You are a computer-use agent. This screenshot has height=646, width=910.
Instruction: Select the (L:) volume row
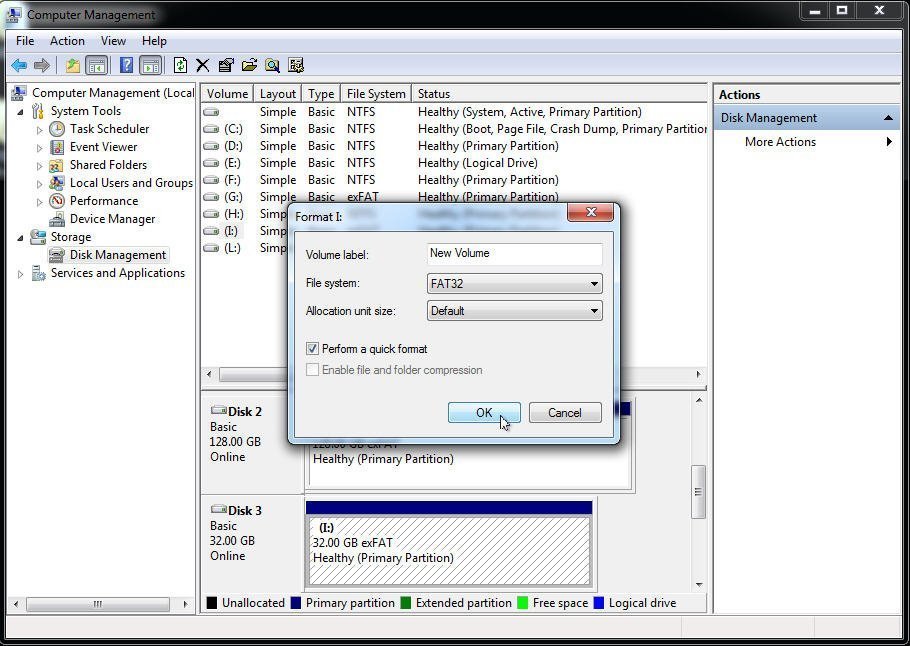tap(244, 248)
